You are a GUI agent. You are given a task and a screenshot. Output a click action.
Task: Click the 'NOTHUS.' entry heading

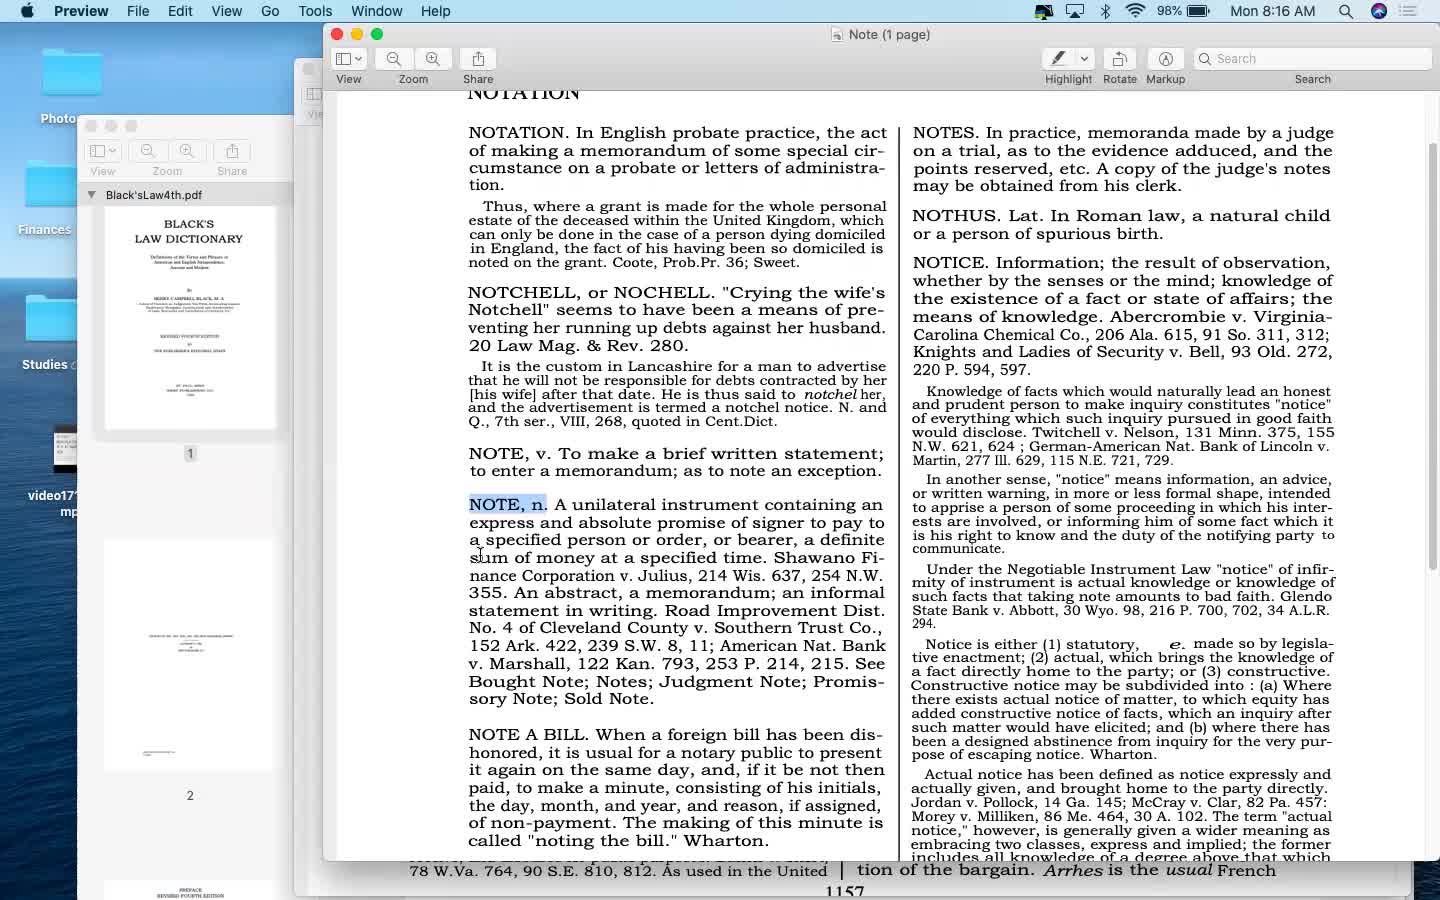pos(956,216)
